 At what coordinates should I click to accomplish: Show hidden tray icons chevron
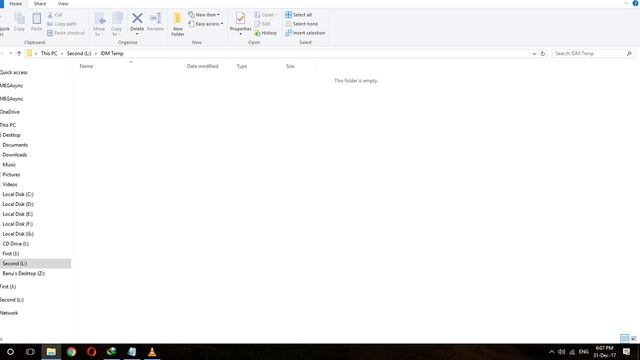click(x=551, y=351)
